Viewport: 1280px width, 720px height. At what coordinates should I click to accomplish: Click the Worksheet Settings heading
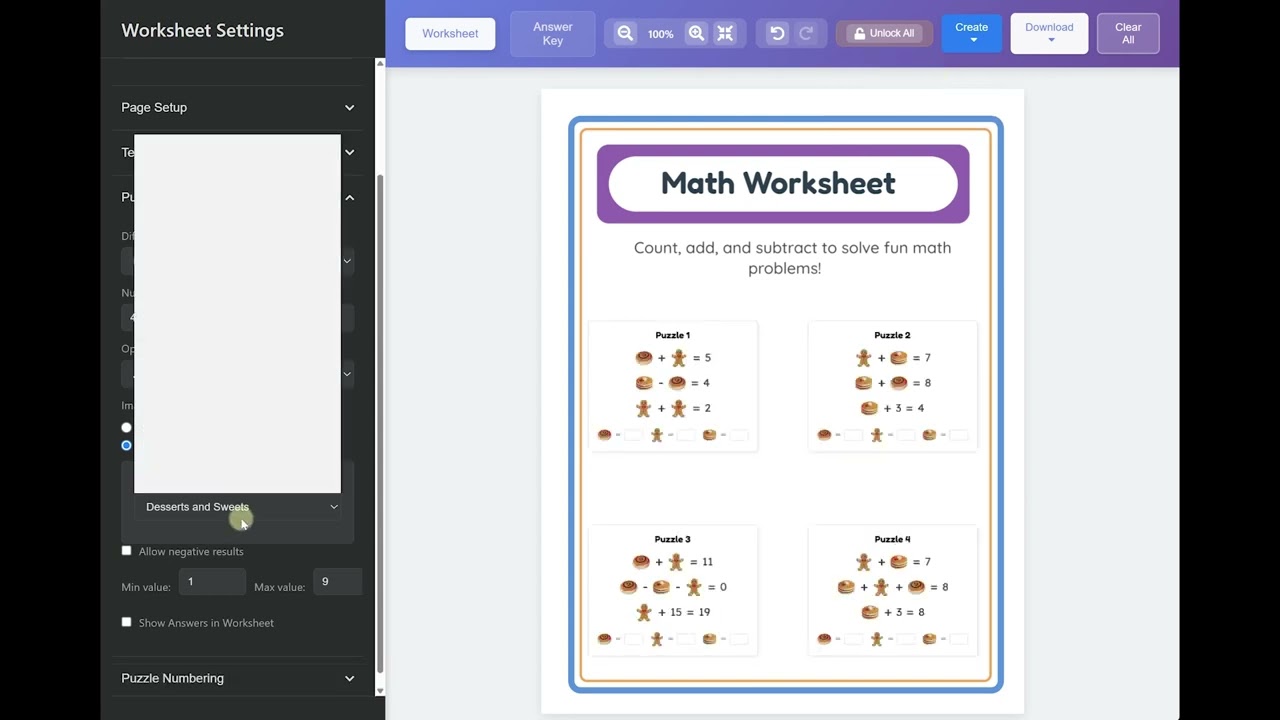pos(202,30)
